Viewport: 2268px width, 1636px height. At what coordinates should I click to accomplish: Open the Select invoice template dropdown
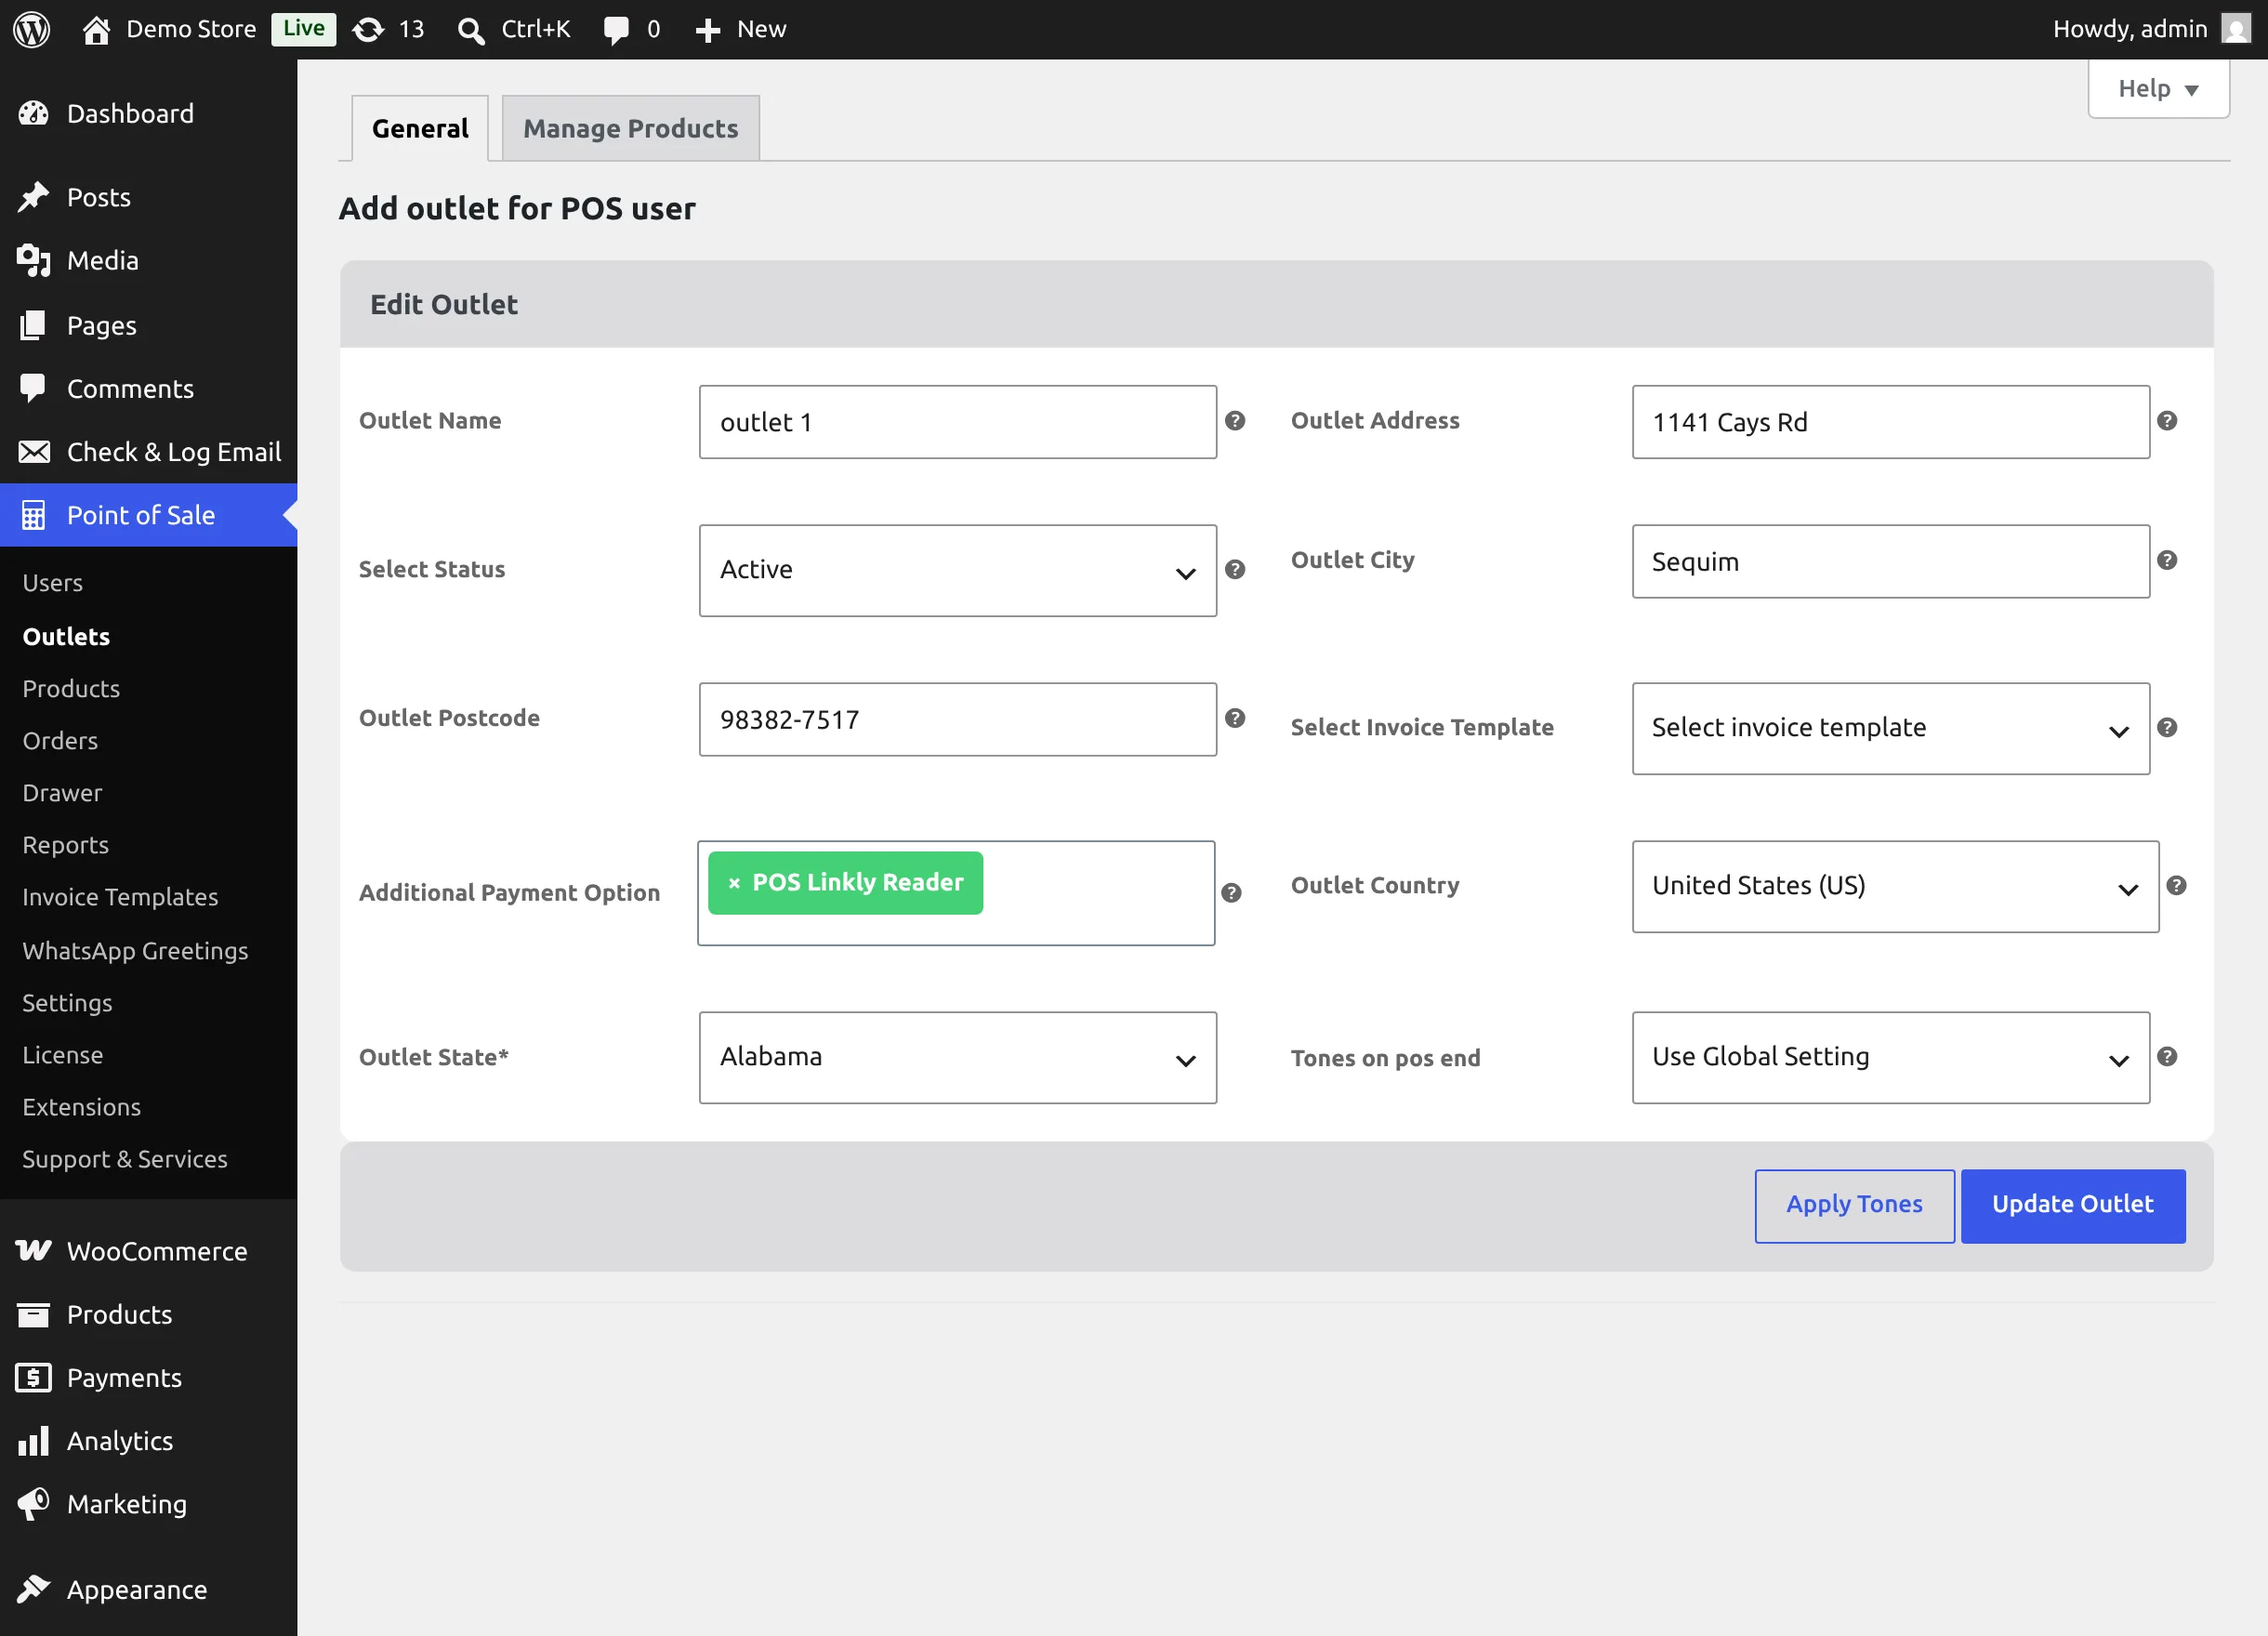pos(1890,728)
